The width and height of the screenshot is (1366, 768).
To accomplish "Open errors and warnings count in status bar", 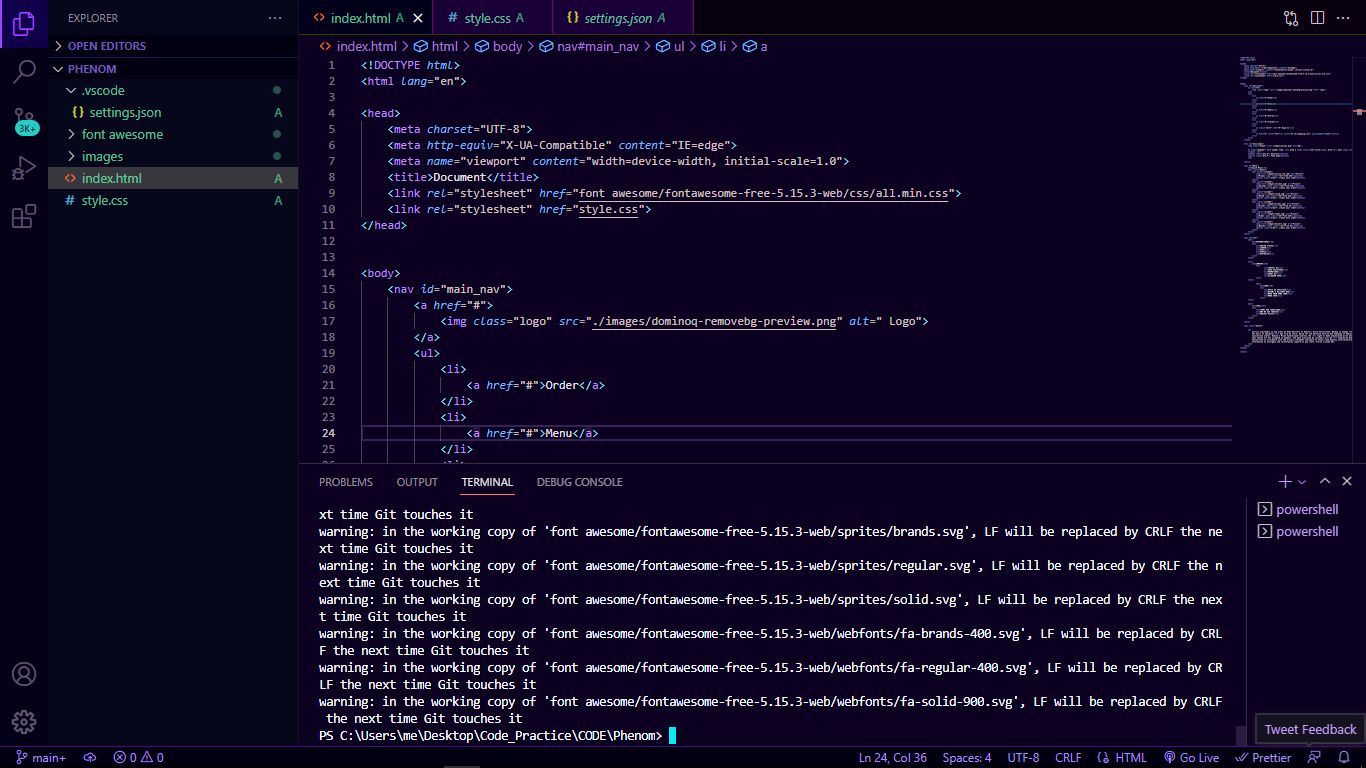I will [x=138, y=758].
